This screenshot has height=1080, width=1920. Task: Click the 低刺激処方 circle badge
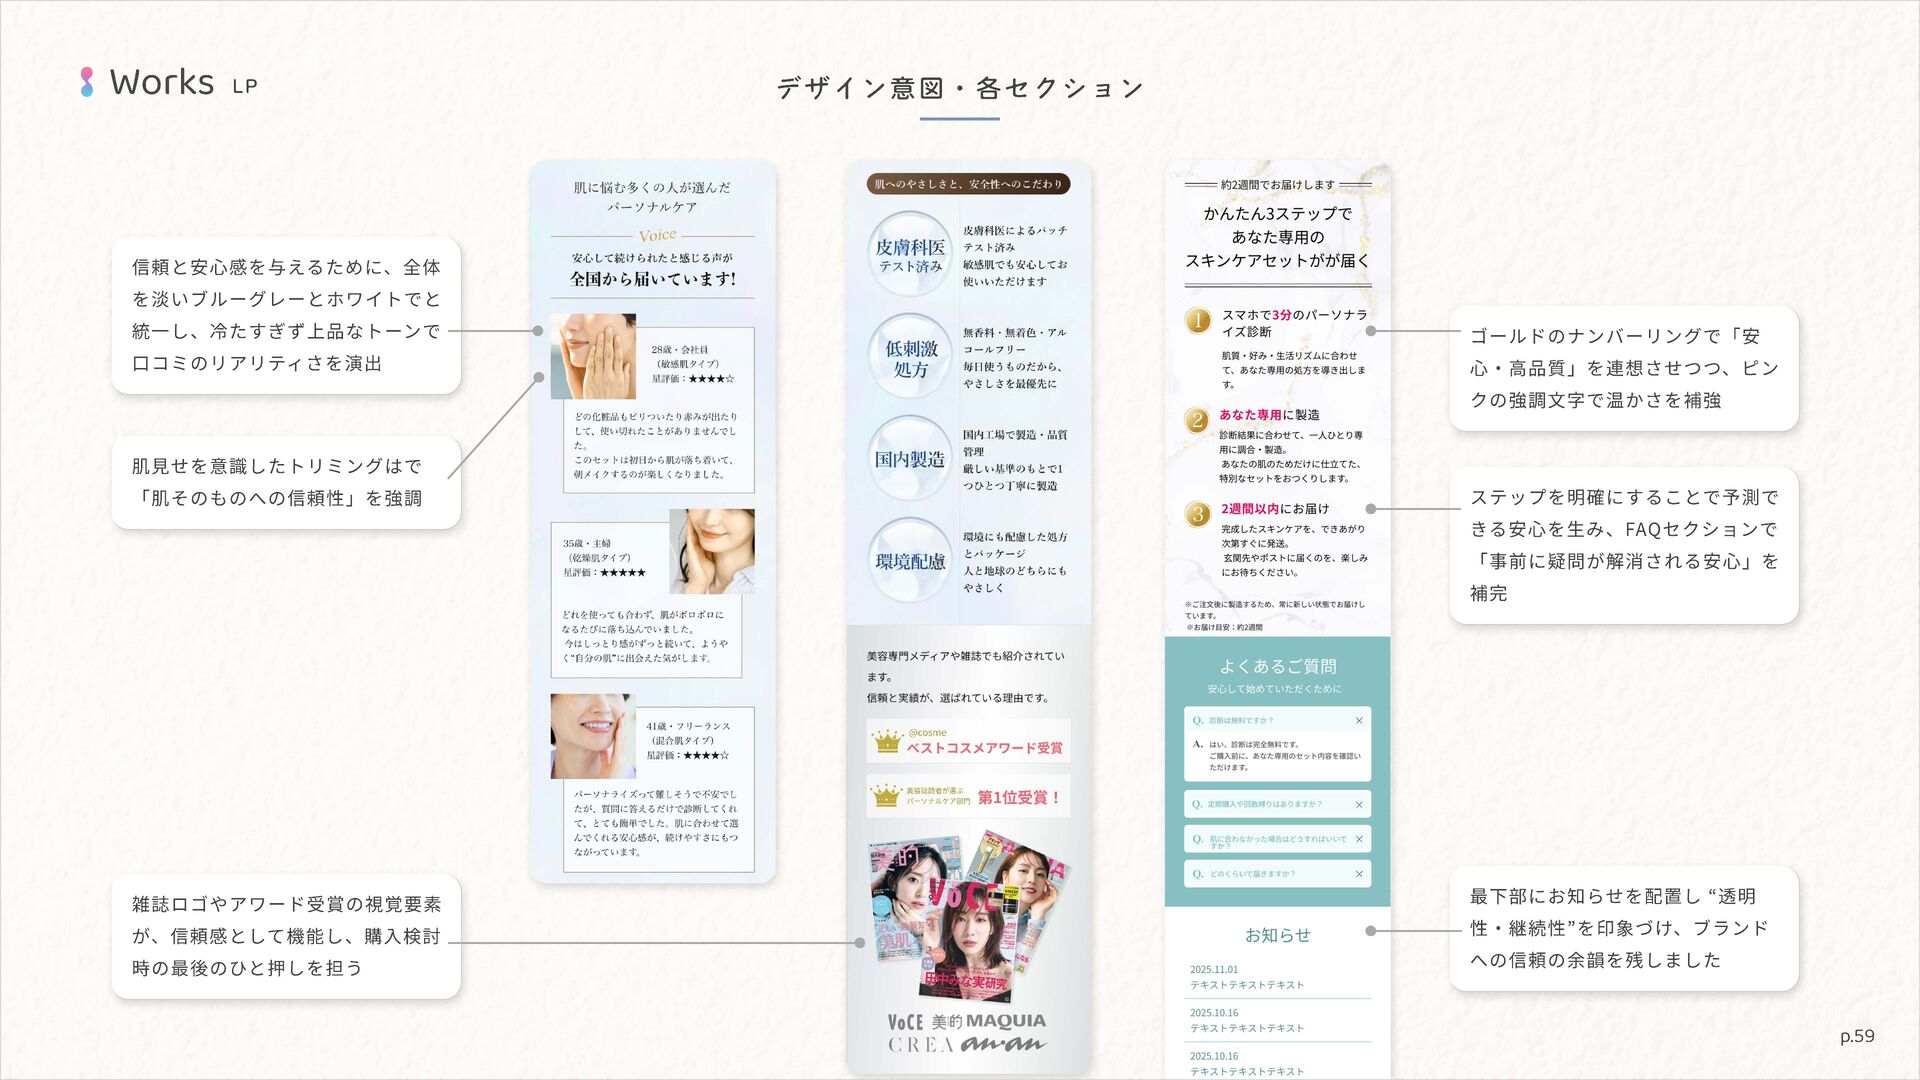tap(910, 357)
